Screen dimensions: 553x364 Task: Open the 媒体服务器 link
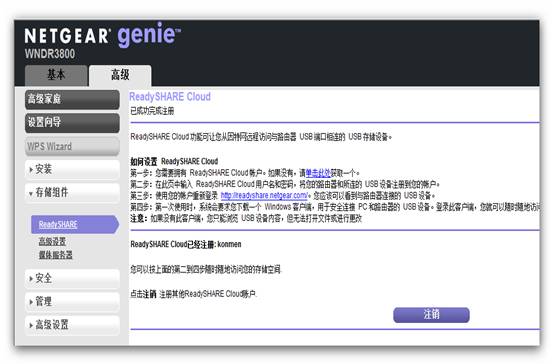(56, 255)
